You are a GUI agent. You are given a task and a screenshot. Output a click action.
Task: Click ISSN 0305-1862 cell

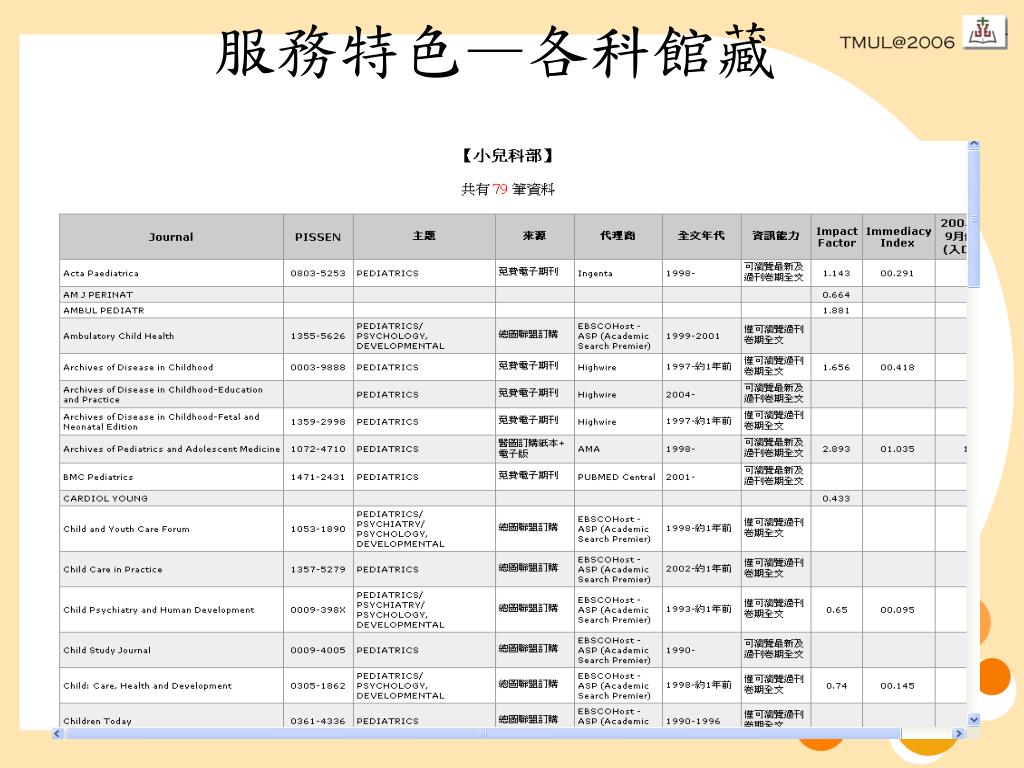tap(318, 686)
